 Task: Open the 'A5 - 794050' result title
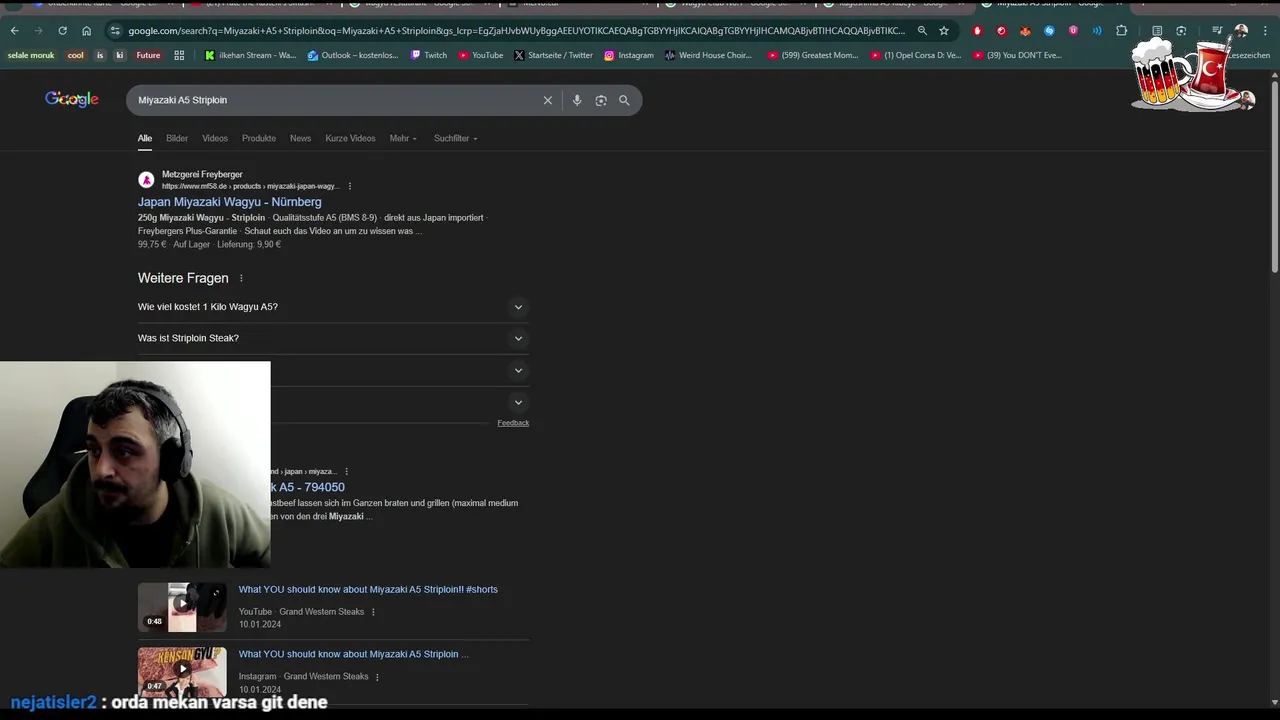point(308,487)
